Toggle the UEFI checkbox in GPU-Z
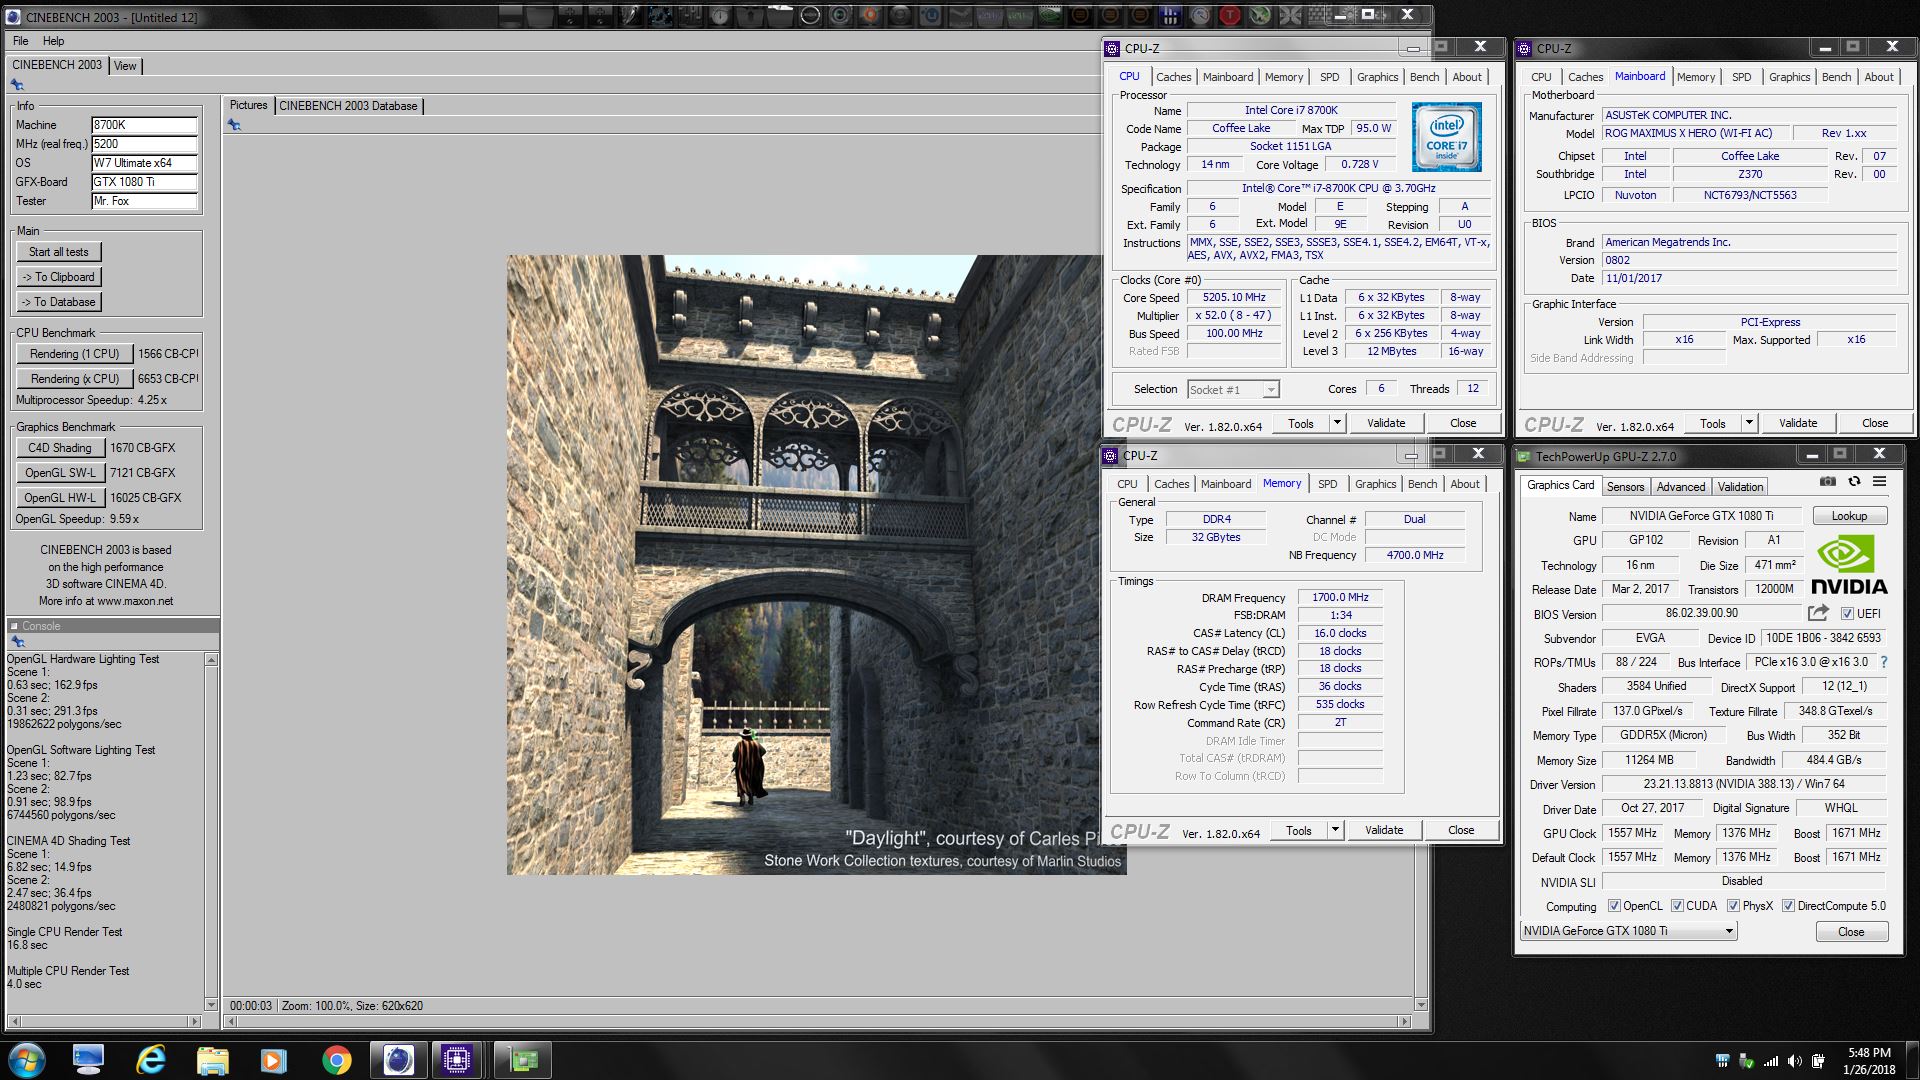Viewport: 1920px width, 1080px height. click(x=1847, y=614)
